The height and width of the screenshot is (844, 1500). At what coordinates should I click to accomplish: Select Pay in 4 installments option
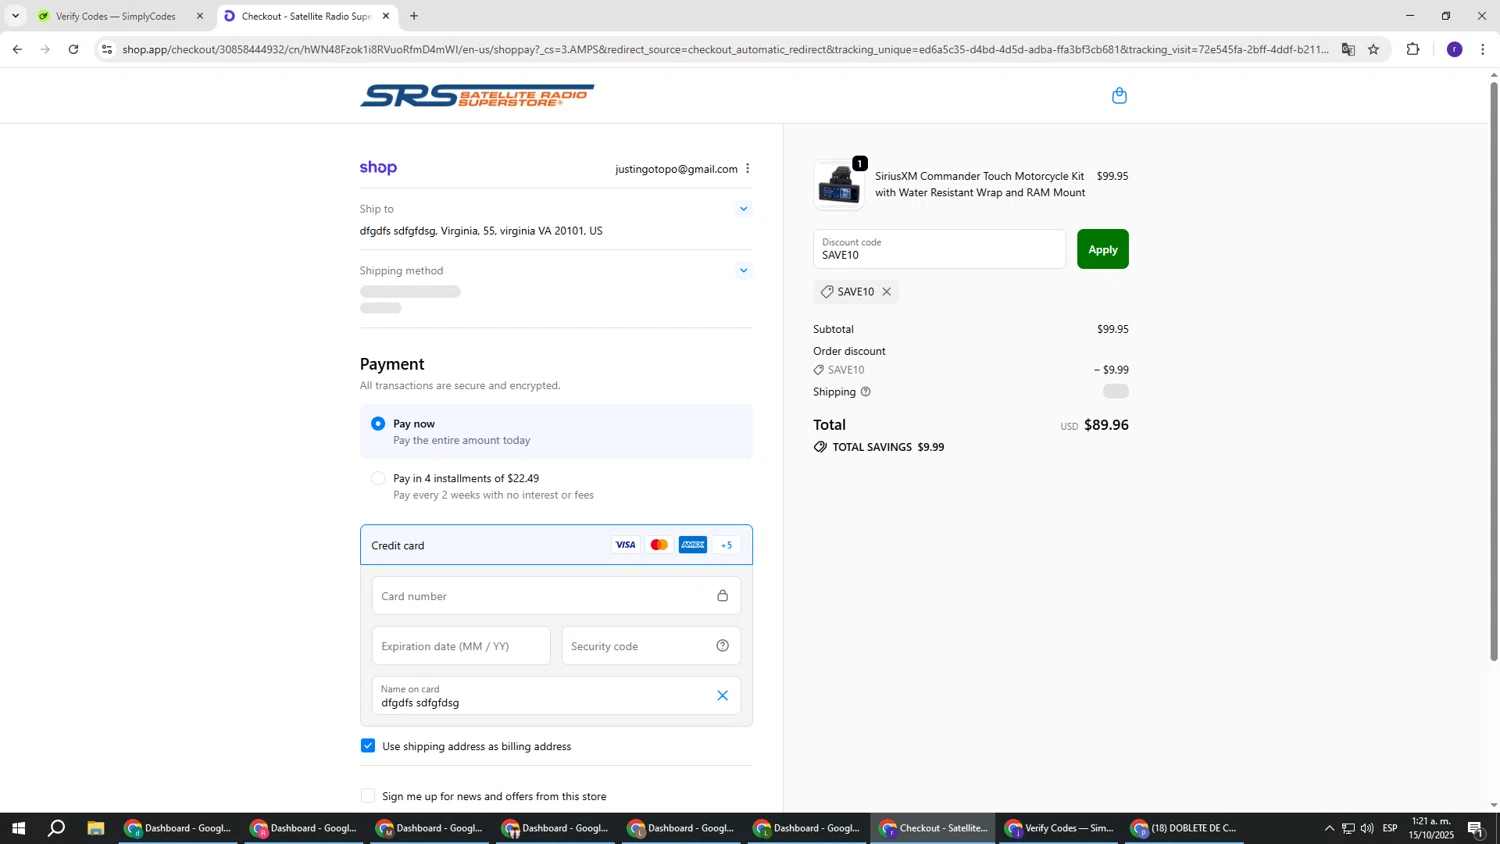coord(378,479)
